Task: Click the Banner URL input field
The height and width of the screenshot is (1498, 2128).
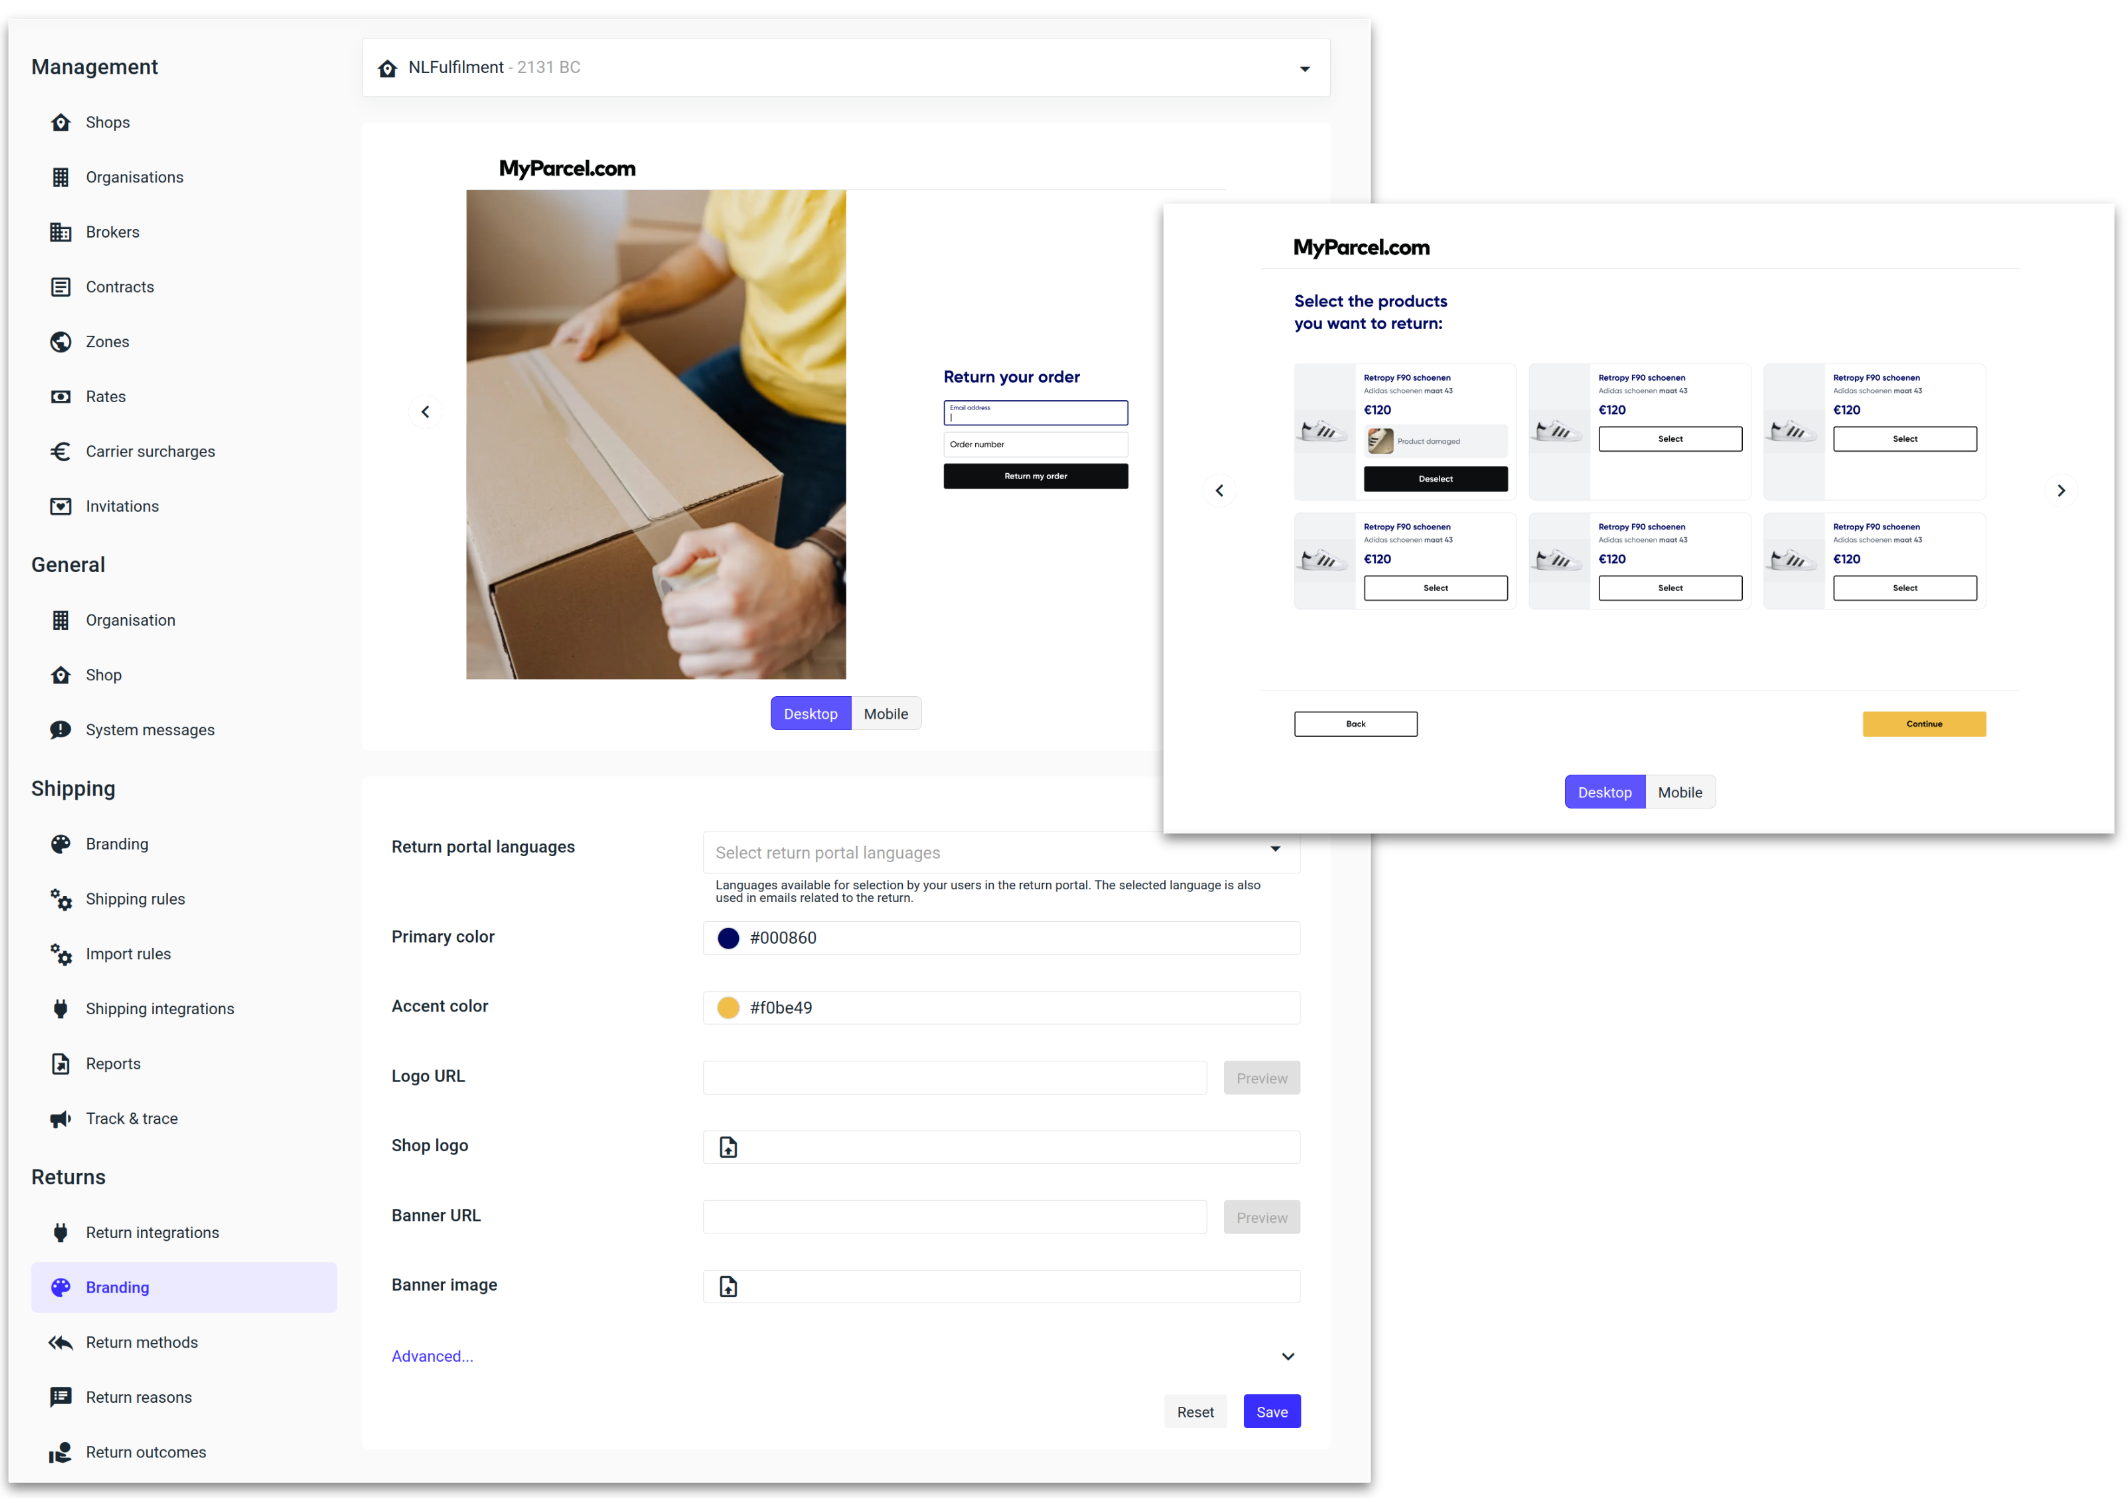Action: (x=955, y=1218)
